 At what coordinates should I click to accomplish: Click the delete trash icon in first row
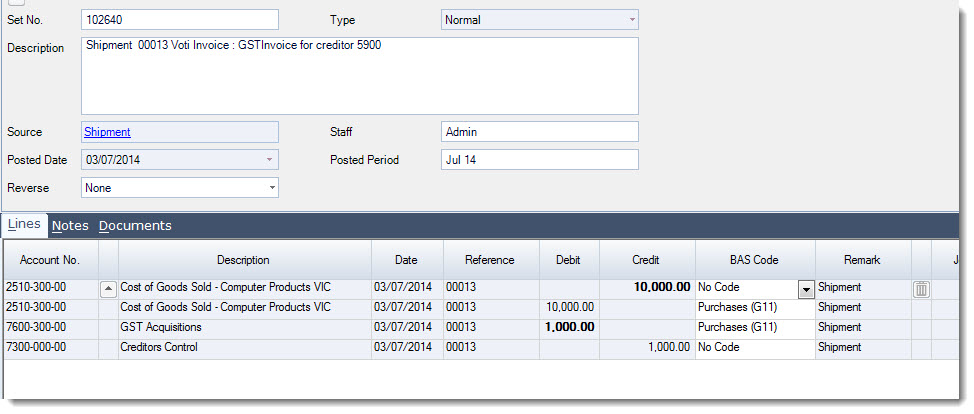tap(921, 288)
